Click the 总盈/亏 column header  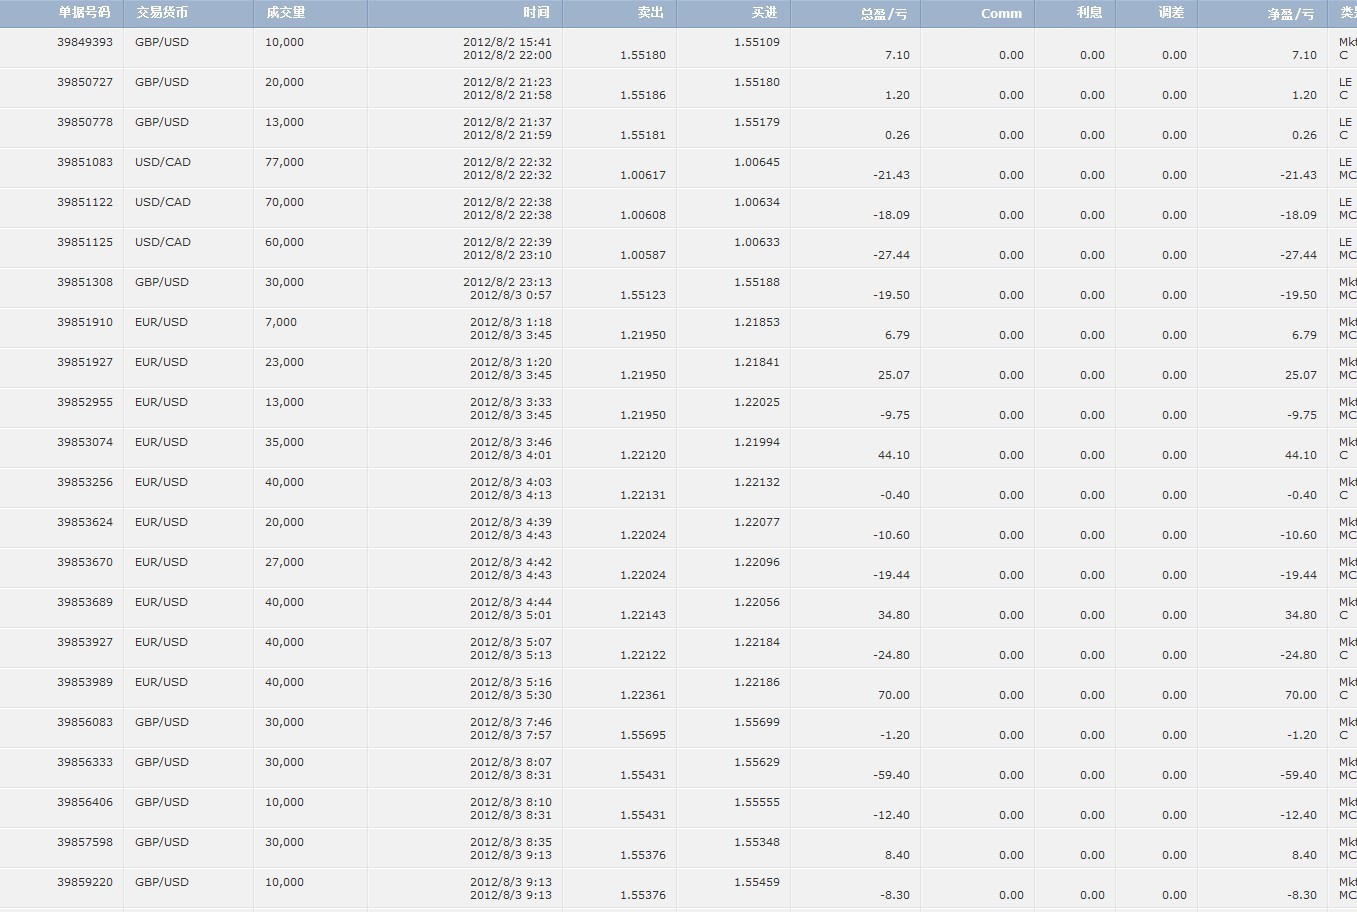pyautogui.click(x=855, y=13)
